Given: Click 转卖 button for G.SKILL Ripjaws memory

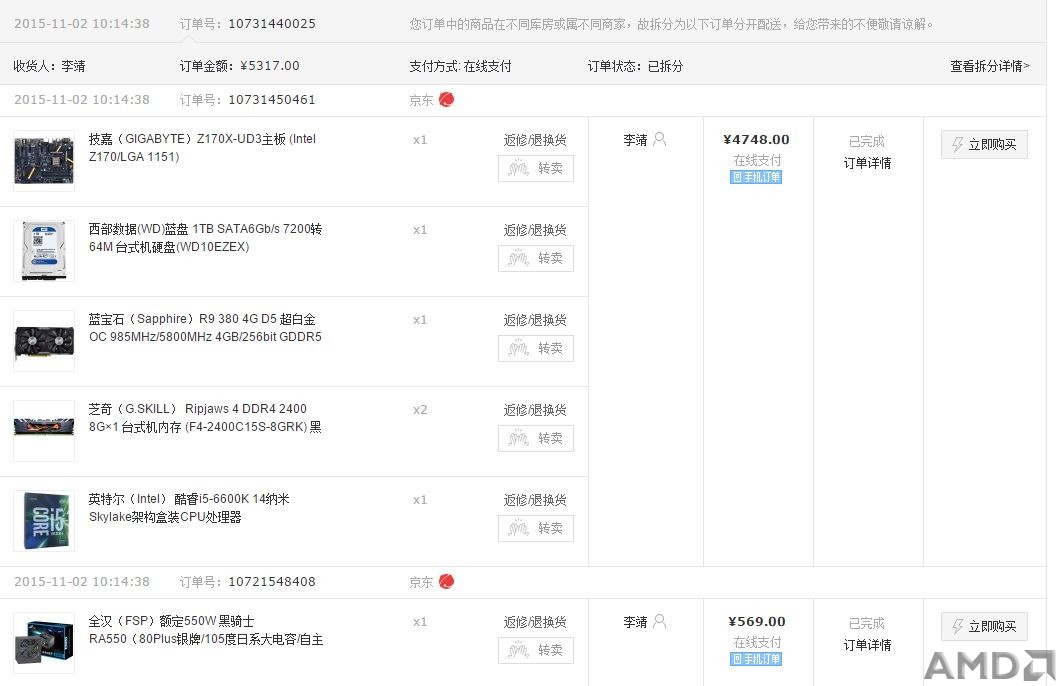Looking at the screenshot, I should click(536, 438).
